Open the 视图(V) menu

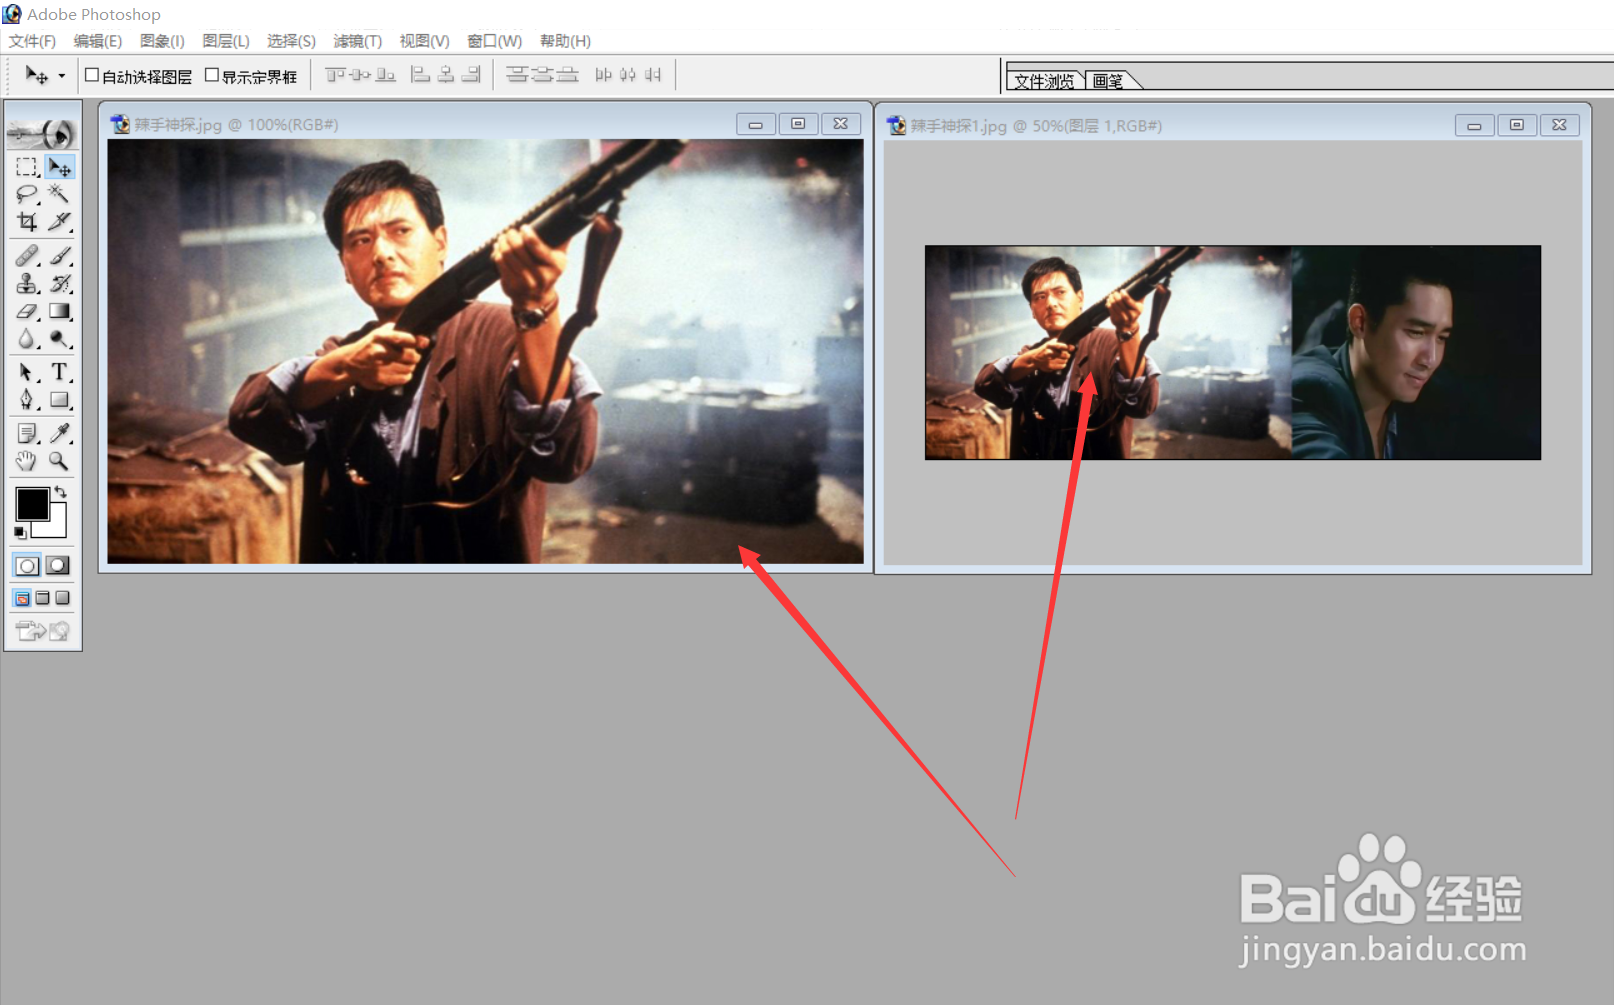(424, 41)
